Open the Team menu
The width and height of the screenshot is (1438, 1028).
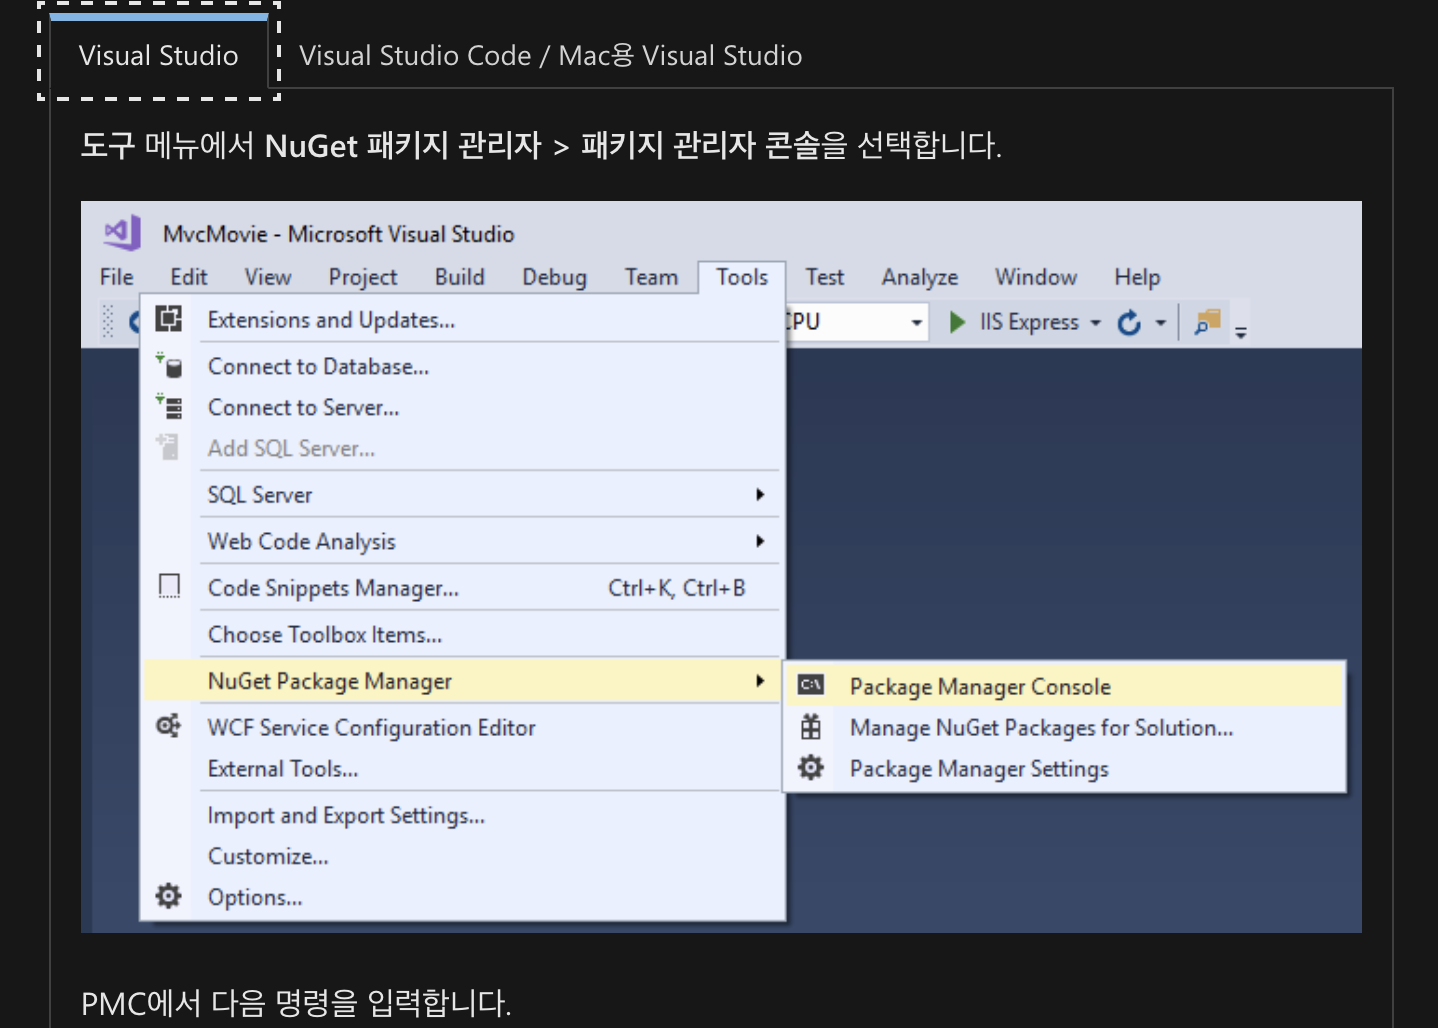coord(651,277)
